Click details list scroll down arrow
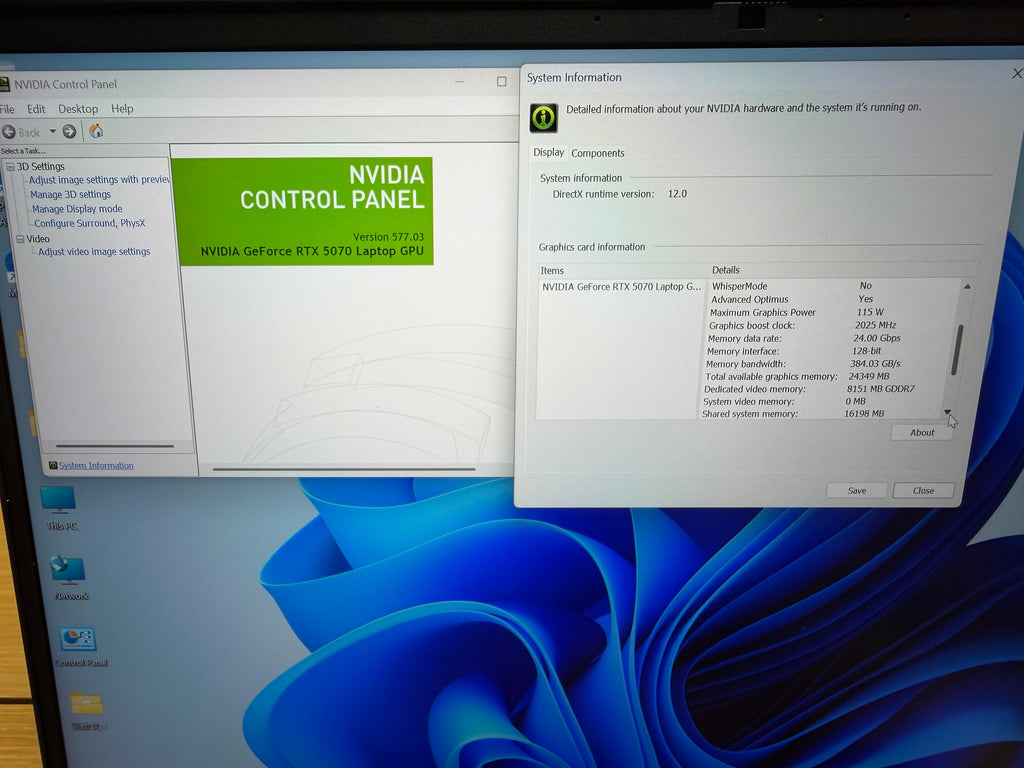The image size is (1024, 768). [947, 412]
